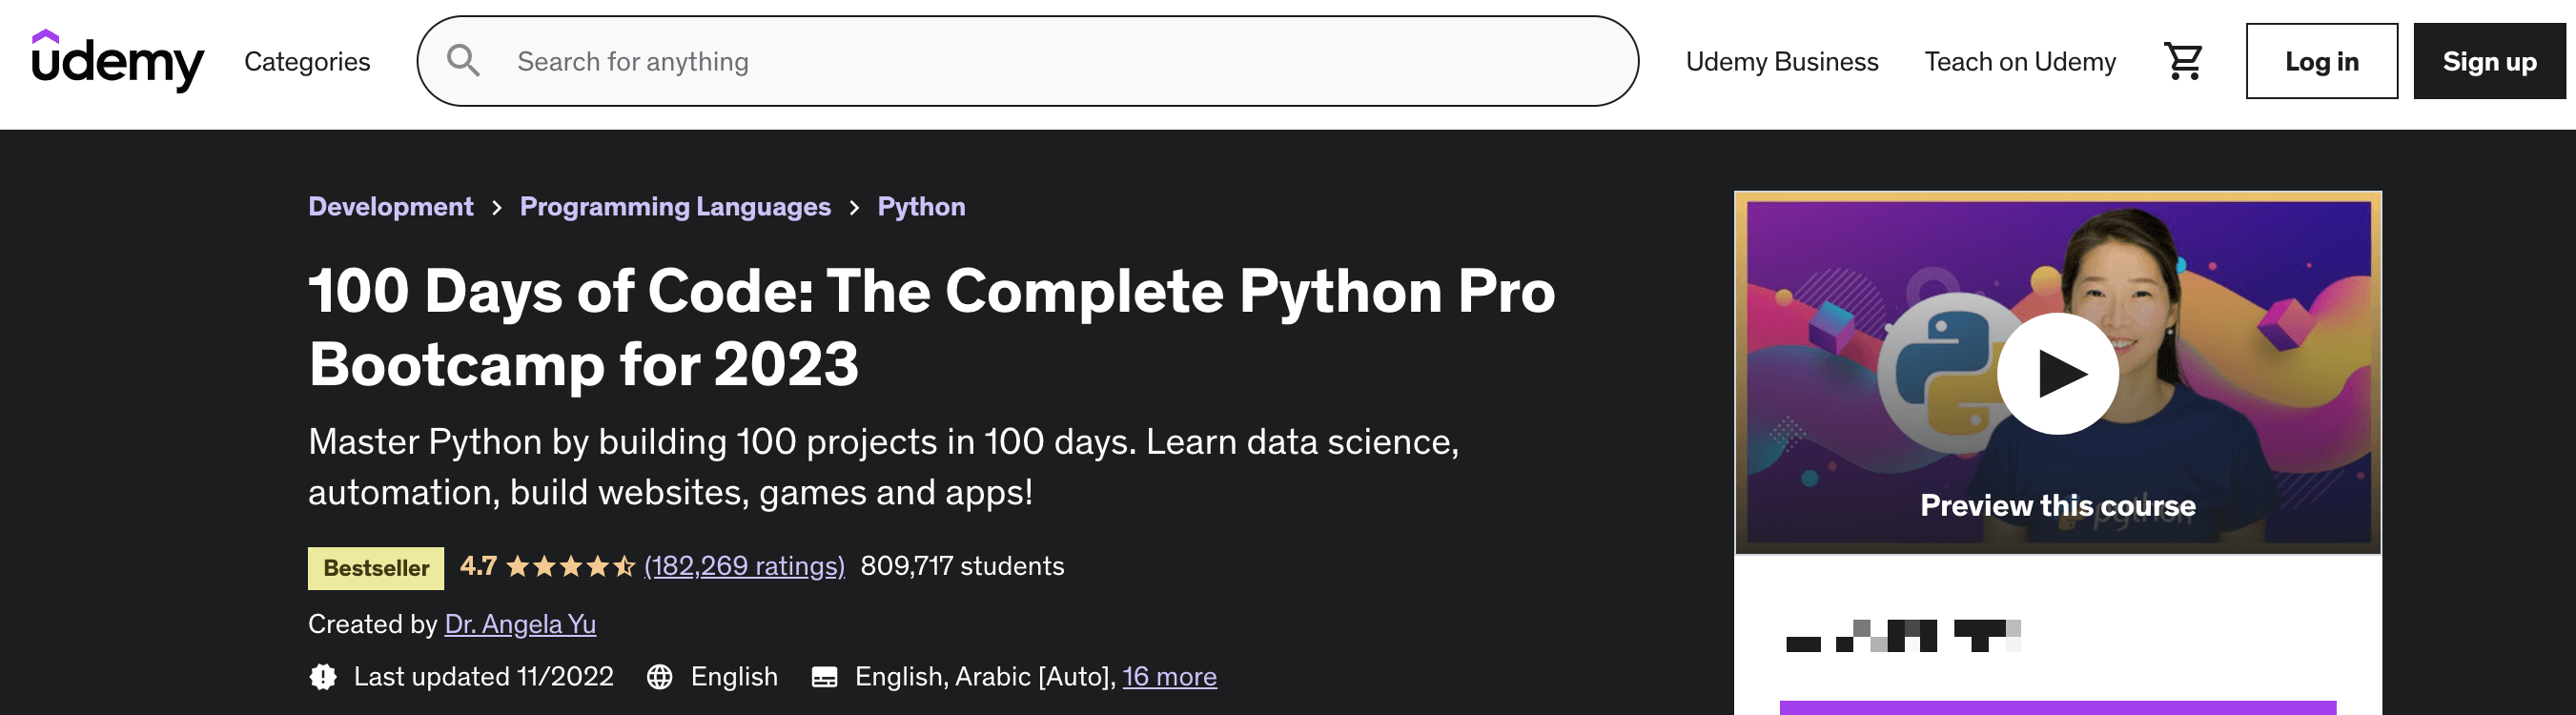Open Udemy Business page
The width and height of the screenshot is (2576, 715).
1782,62
